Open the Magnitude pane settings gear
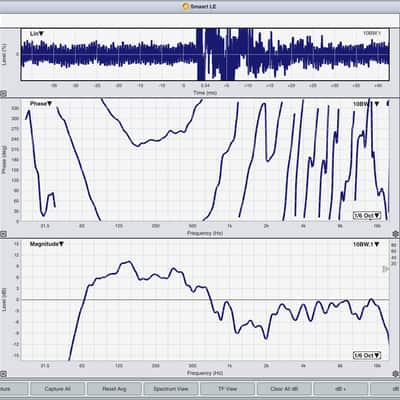 [396, 374]
